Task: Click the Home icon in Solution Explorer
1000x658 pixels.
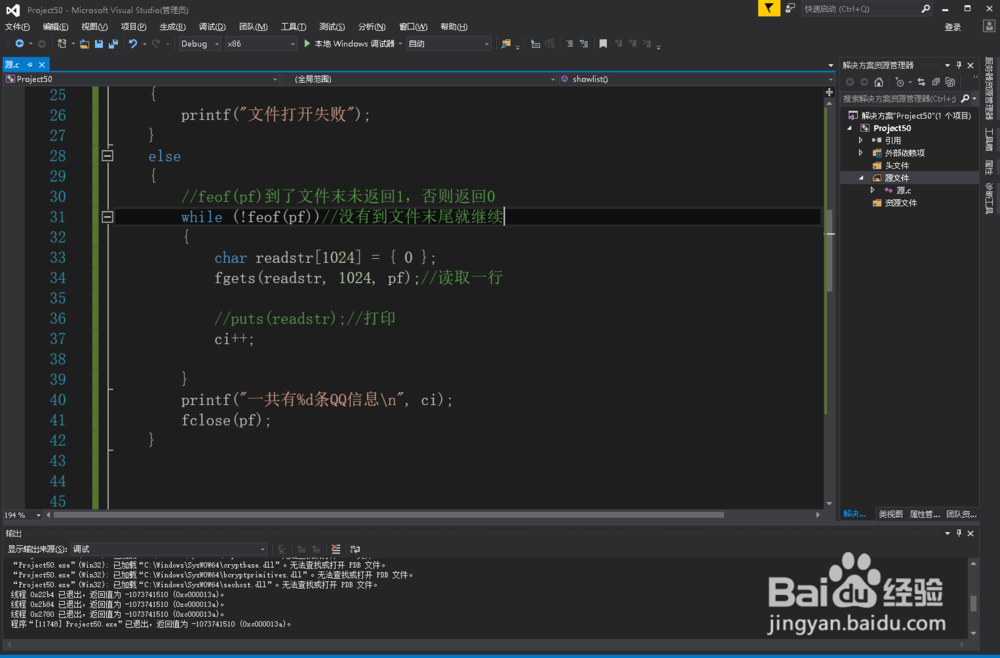Action: point(878,82)
